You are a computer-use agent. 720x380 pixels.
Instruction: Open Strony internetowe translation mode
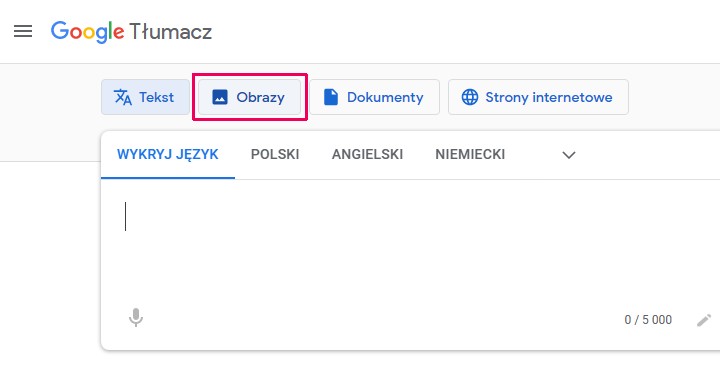[538, 97]
